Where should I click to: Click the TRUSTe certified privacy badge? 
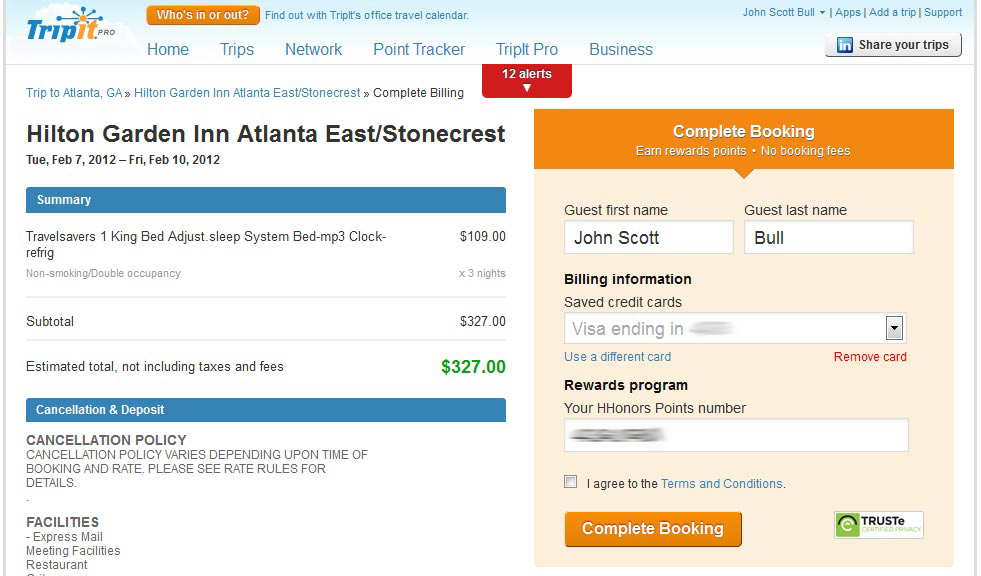coord(878,525)
